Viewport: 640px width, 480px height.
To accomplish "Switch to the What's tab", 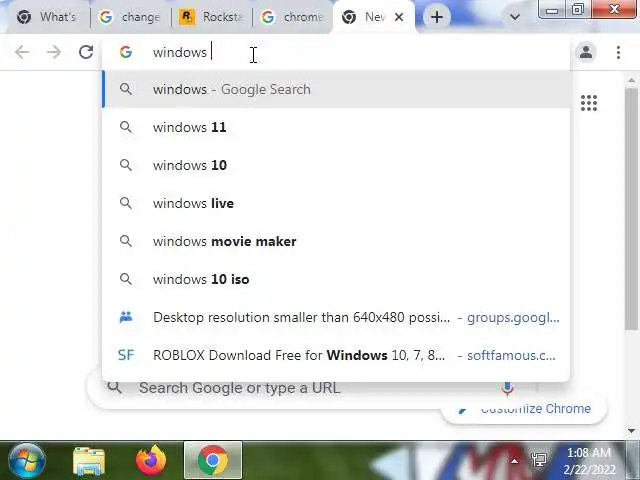I will [x=47, y=17].
